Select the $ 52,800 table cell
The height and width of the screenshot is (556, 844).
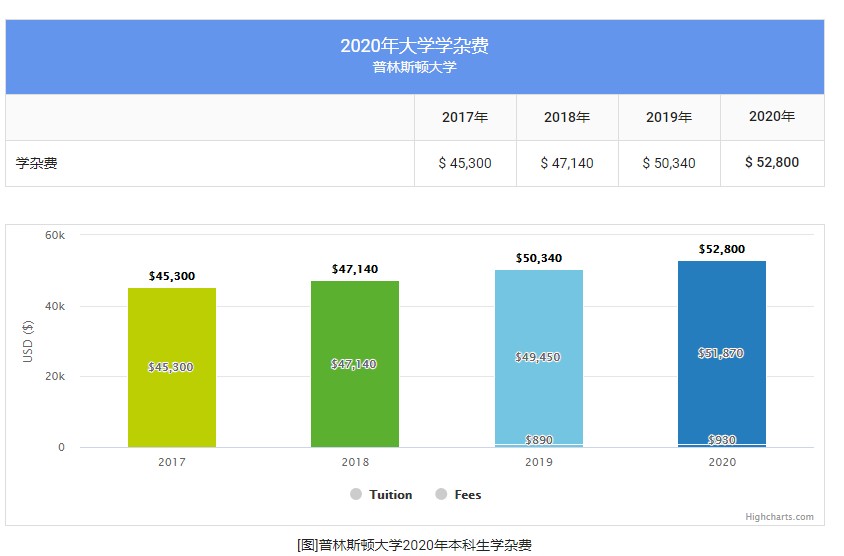[772, 163]
